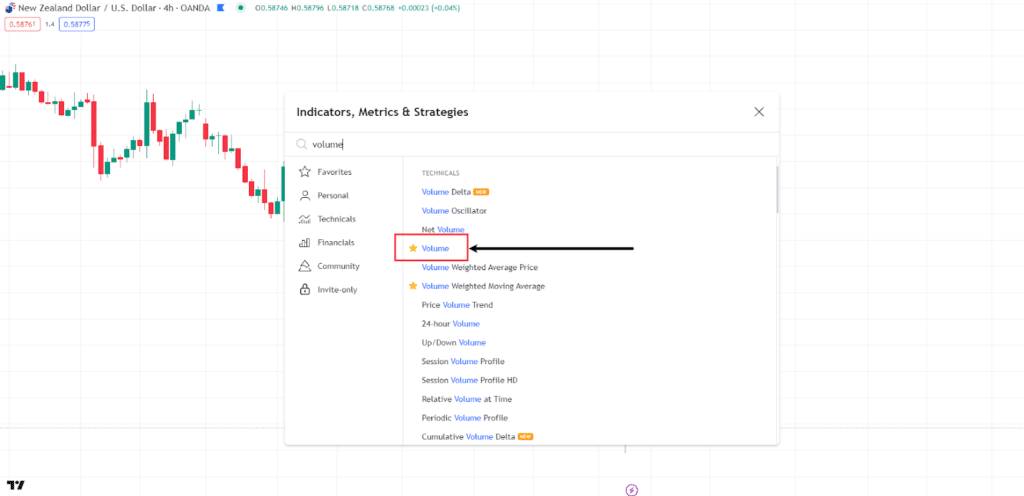The image size is (1024, 496).
Task: Click the red sell price 0.58761 button
Action: [22, 23]
